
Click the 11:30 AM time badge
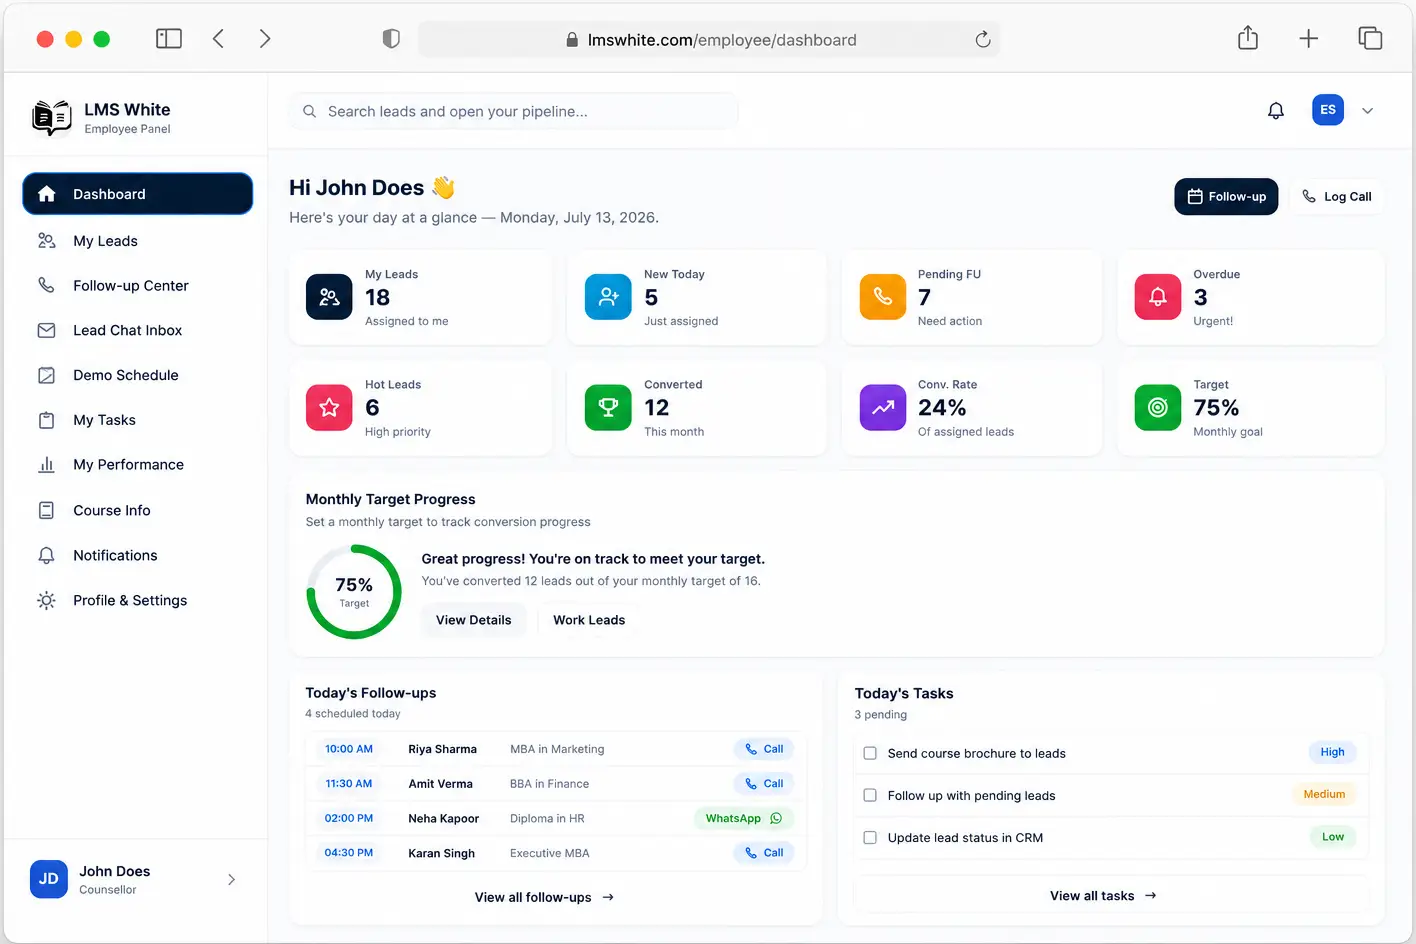349,784
